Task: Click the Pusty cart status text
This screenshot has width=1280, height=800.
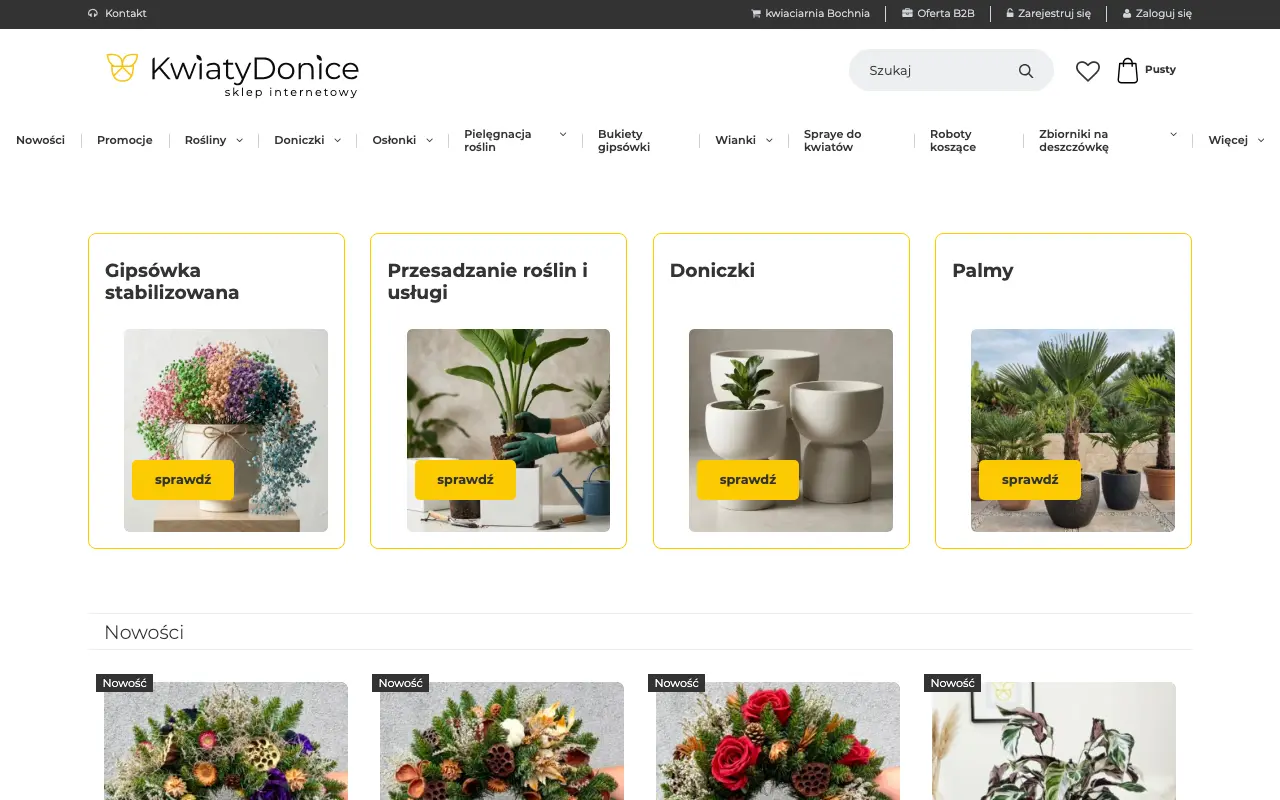Action: pyautogui.click(x=1160, y=70)
